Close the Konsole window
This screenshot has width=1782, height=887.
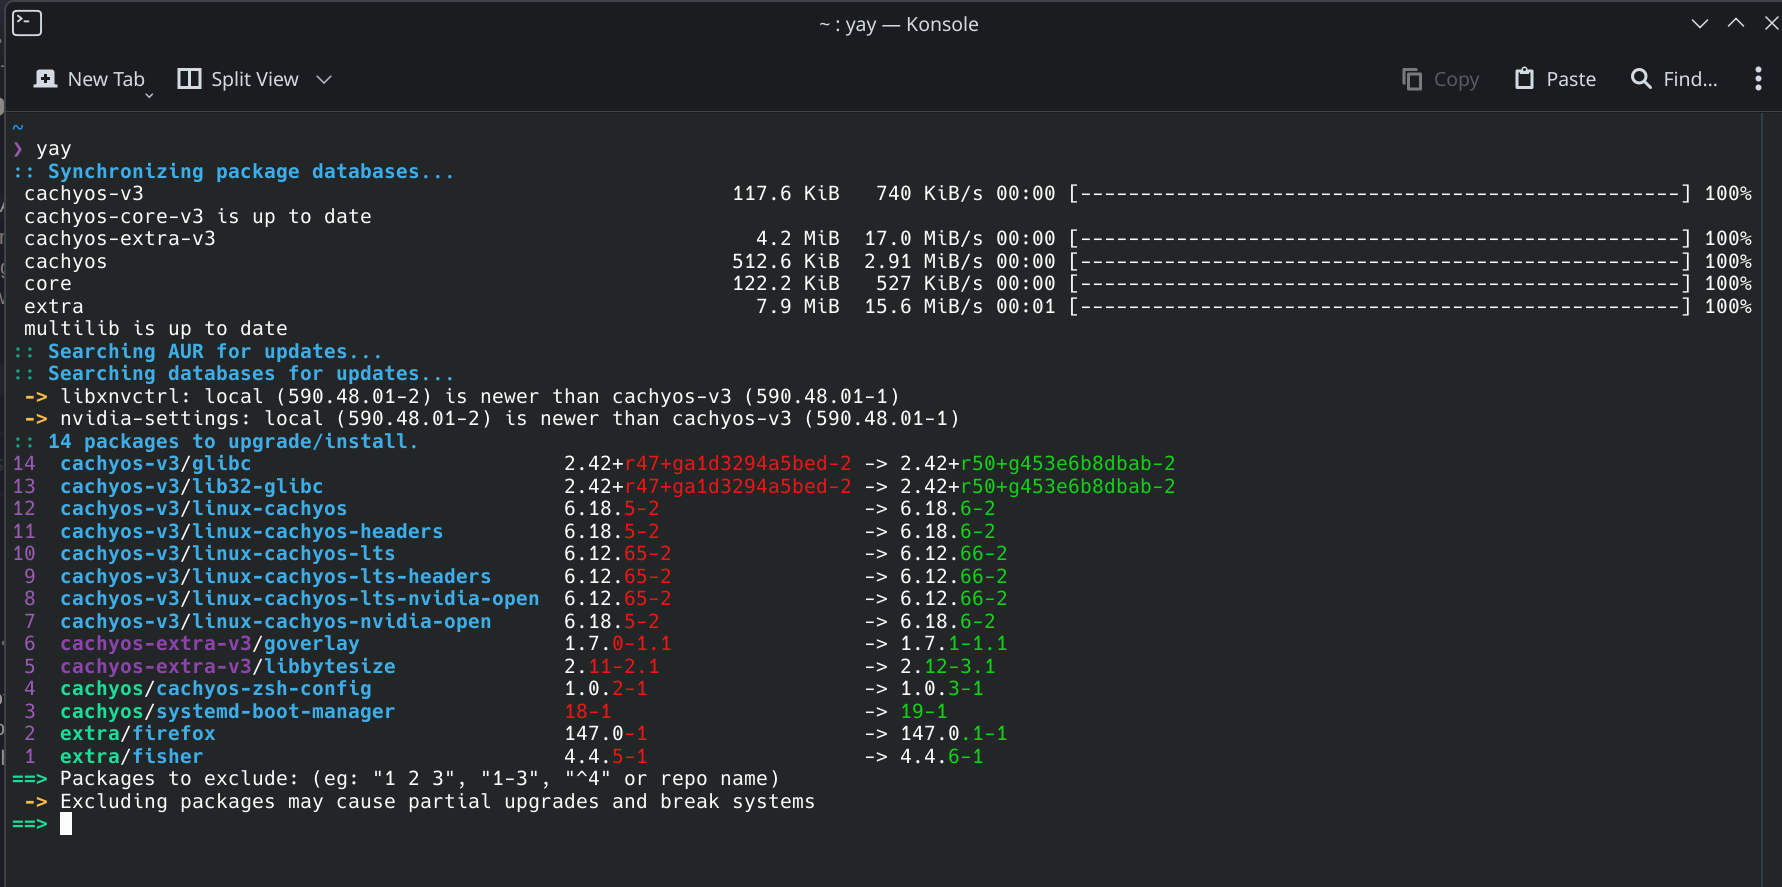[1771, 23]
